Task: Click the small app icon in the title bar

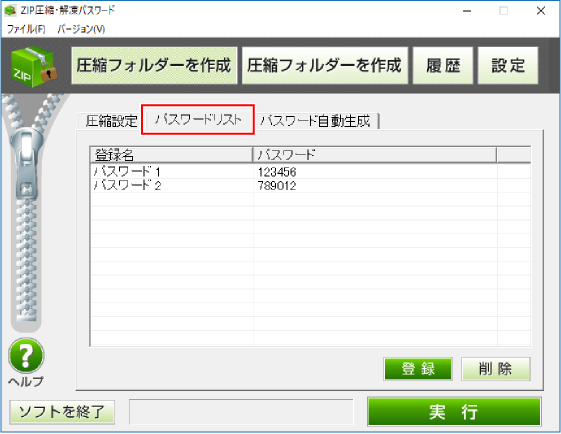Action: click(10, 10)
